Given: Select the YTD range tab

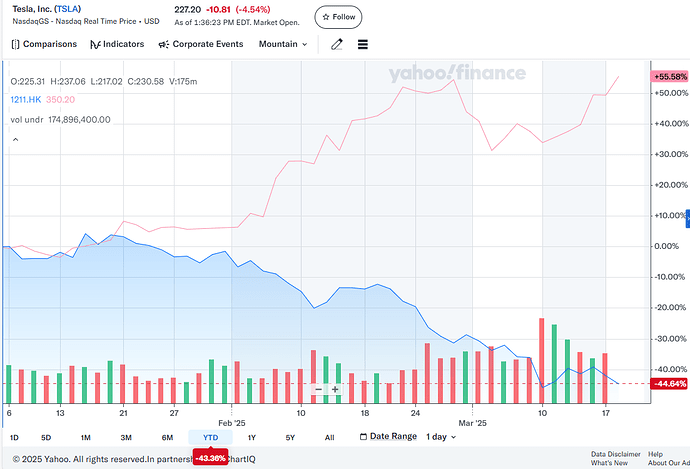Looking at the screenshot, I should pos(210,437).
